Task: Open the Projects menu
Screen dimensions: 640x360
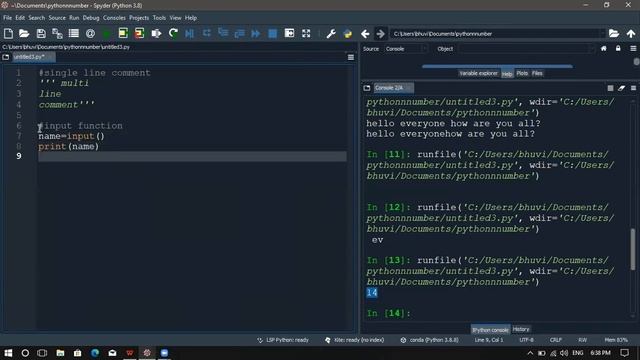Action: 139,18
